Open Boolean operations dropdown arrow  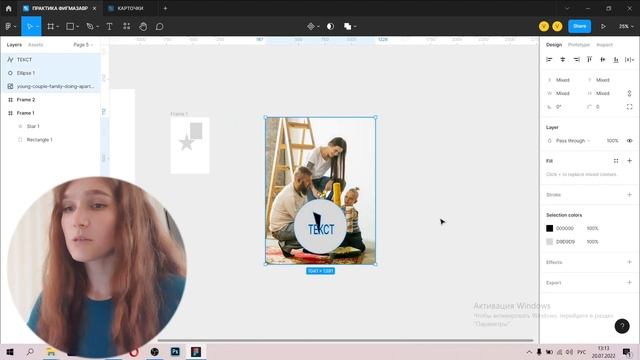[x=355, y=27]
